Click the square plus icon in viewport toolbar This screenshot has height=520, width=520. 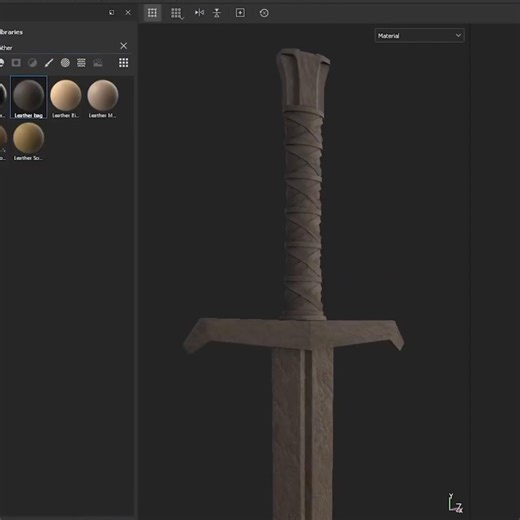(x=240, y=13)
